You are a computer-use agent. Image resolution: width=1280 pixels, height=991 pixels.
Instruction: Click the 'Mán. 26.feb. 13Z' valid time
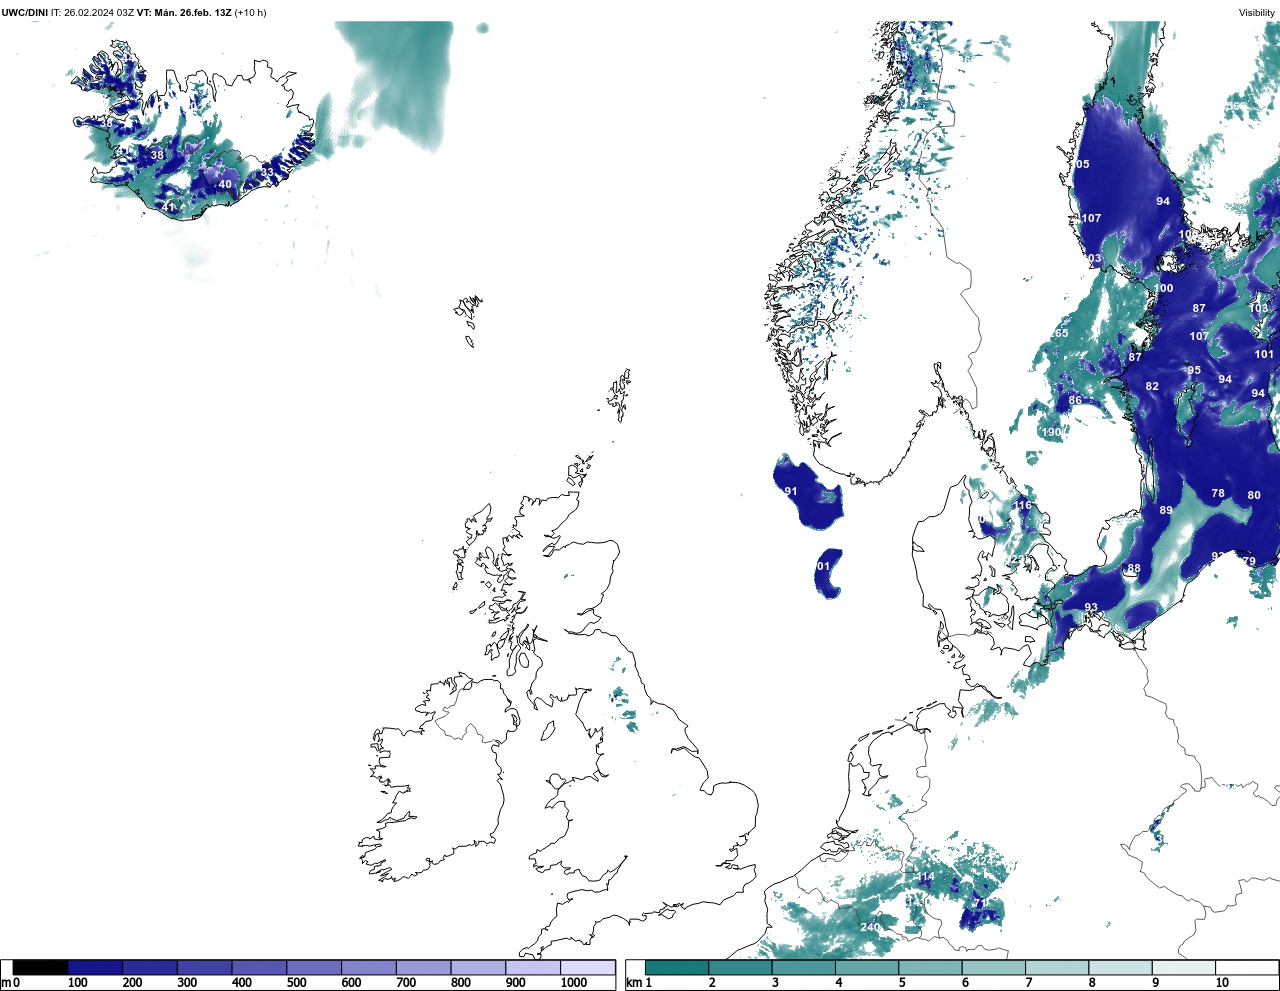pos(192,12)
